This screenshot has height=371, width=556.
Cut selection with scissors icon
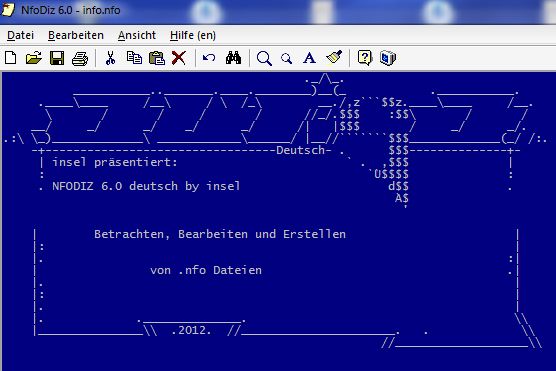coord(110,58)
